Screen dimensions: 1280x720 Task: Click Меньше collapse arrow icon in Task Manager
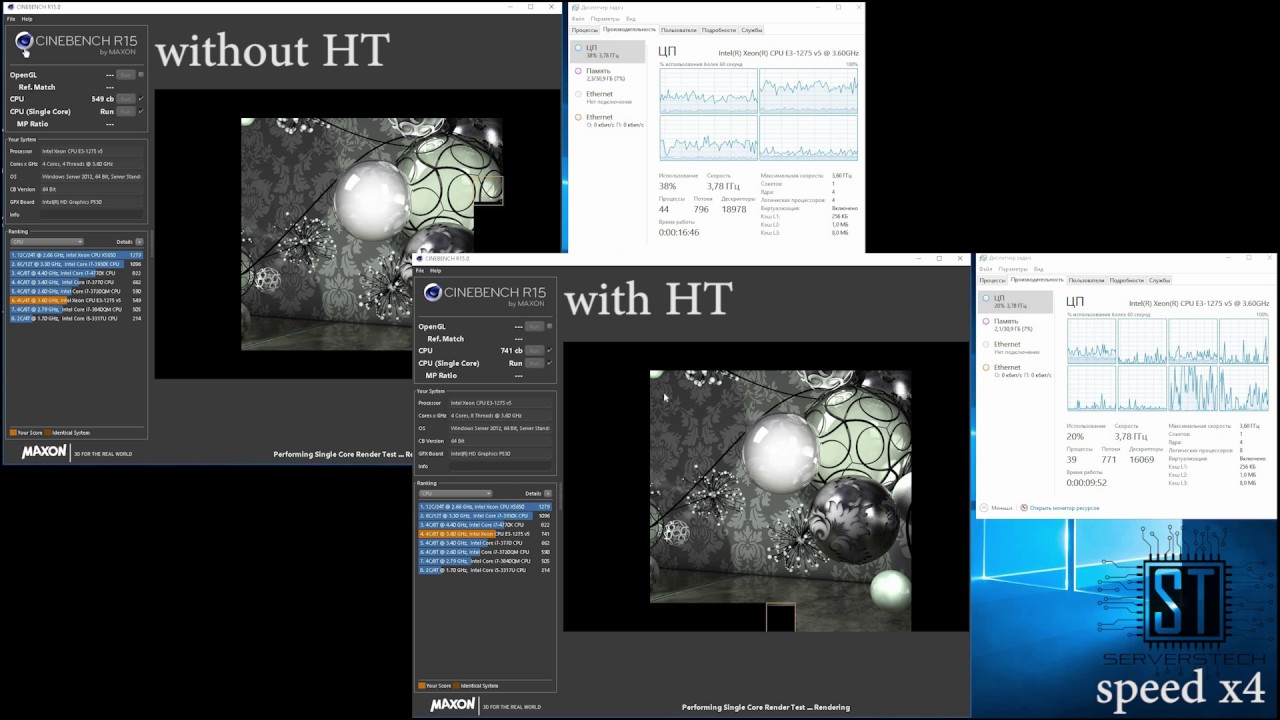pyautogui.click(x=984, y=508)
